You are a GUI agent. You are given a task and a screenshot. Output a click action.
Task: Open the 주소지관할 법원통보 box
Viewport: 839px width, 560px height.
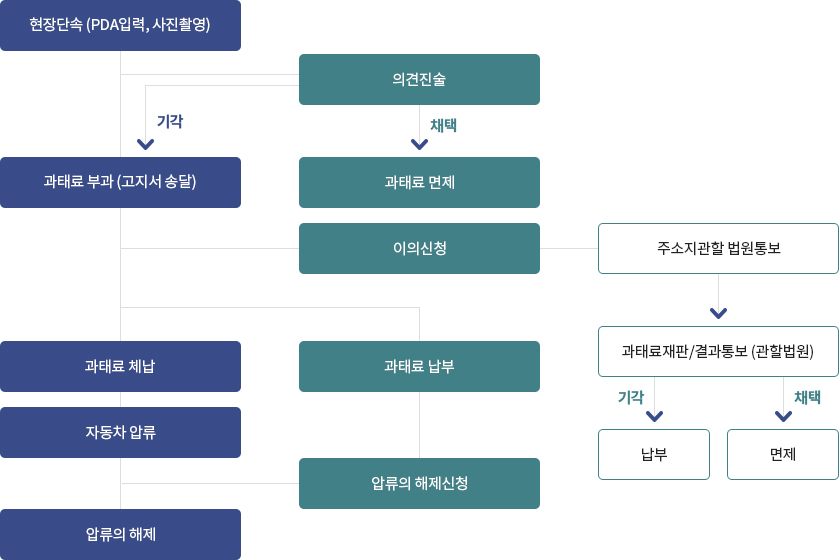[718, 248]
